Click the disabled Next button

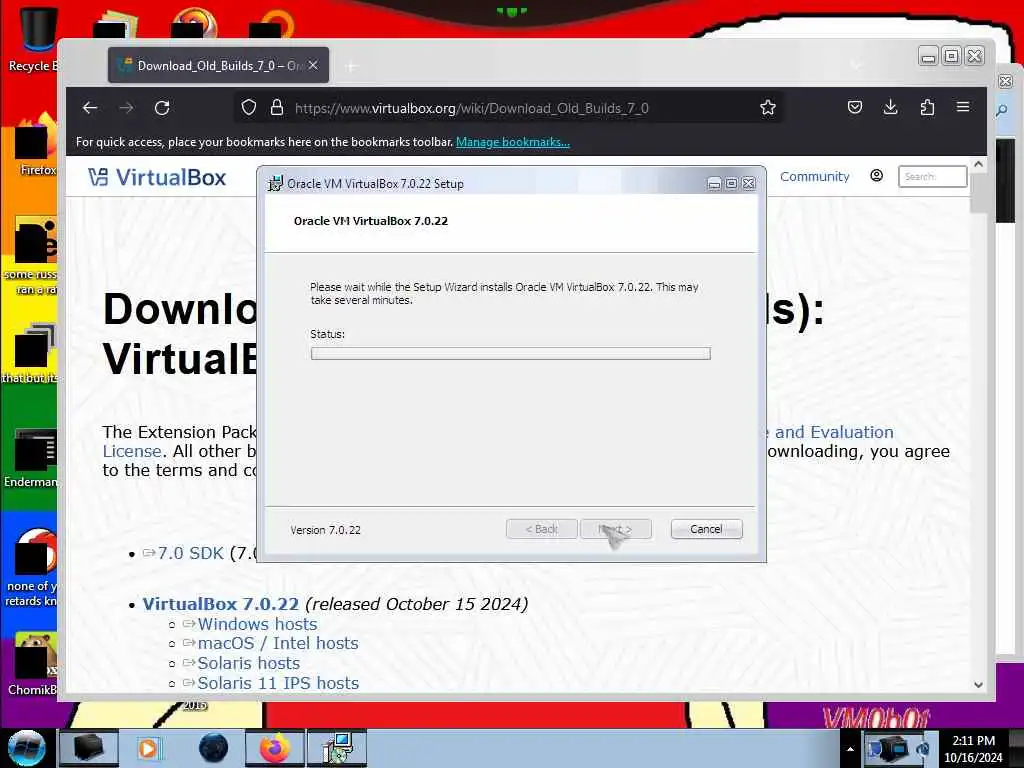(x=616, y=529)
